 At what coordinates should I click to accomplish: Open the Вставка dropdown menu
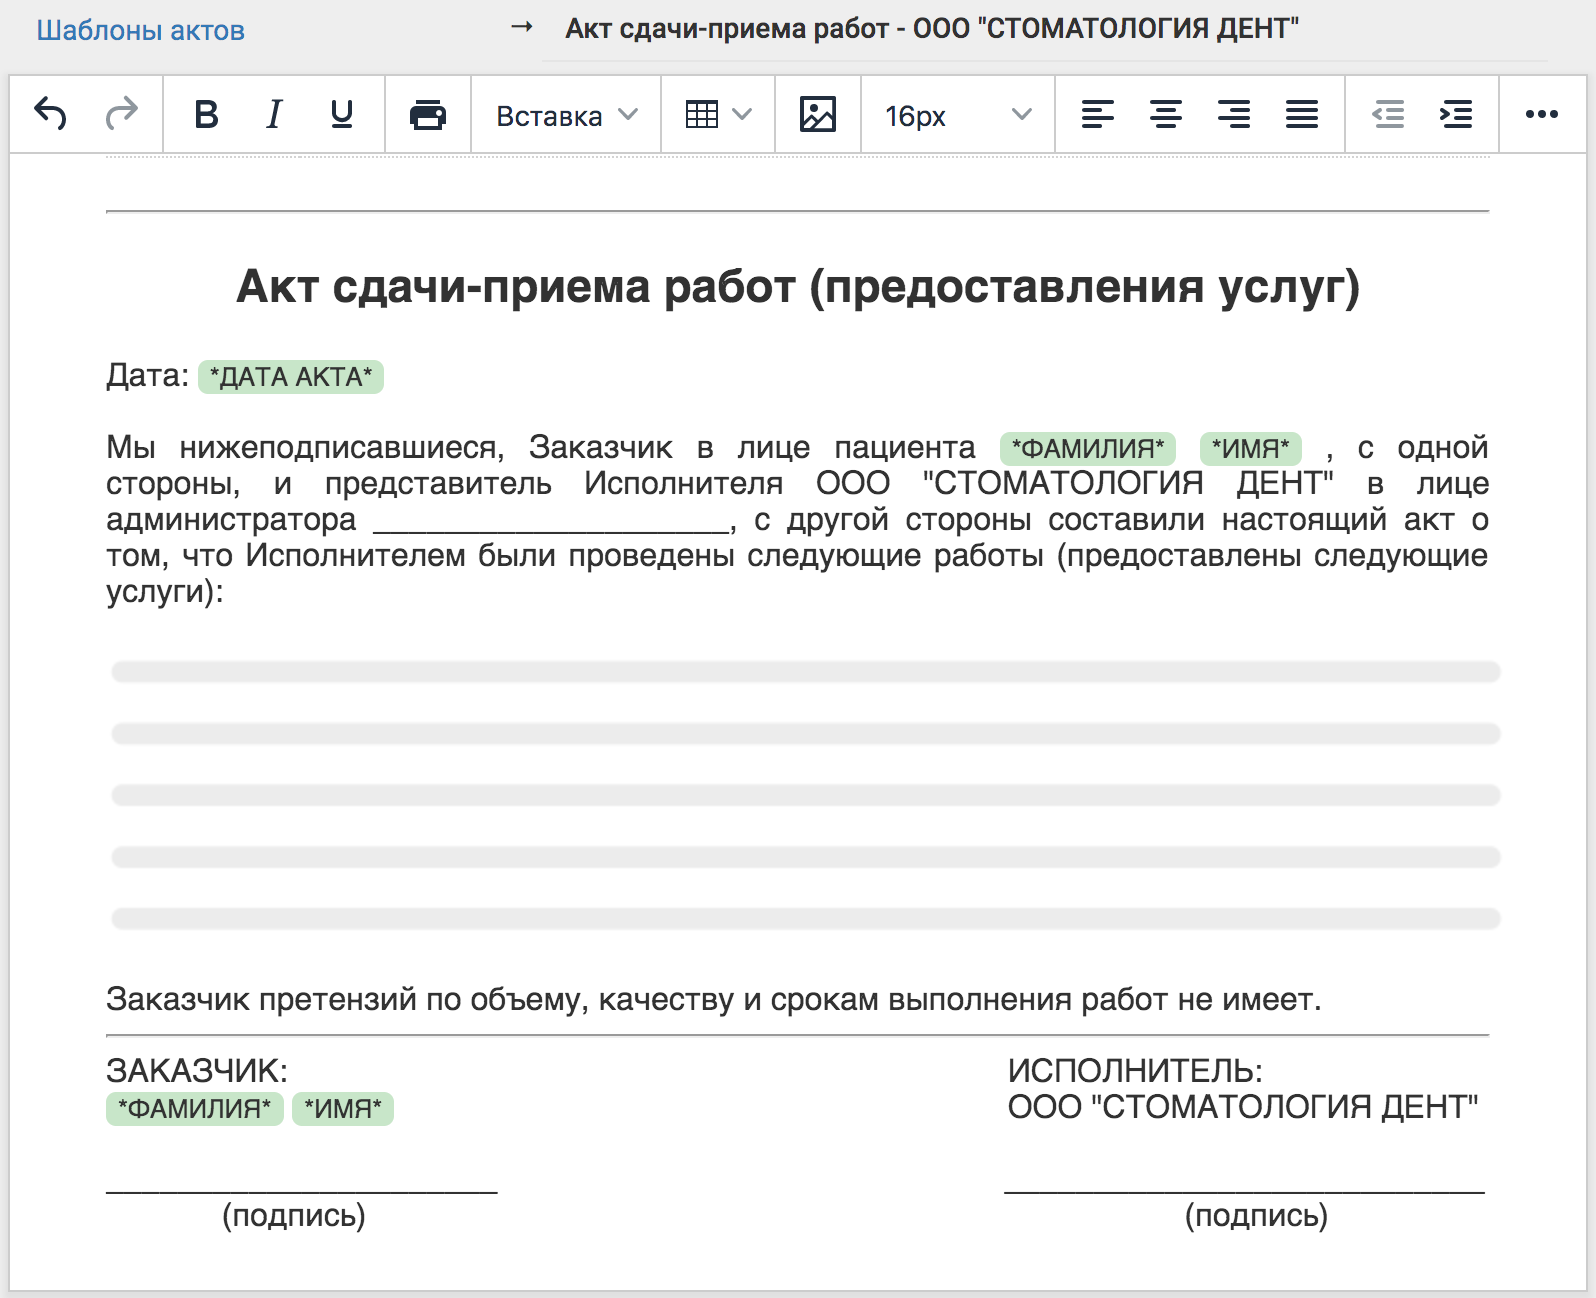pyautogui.click(x=566, y=116)
